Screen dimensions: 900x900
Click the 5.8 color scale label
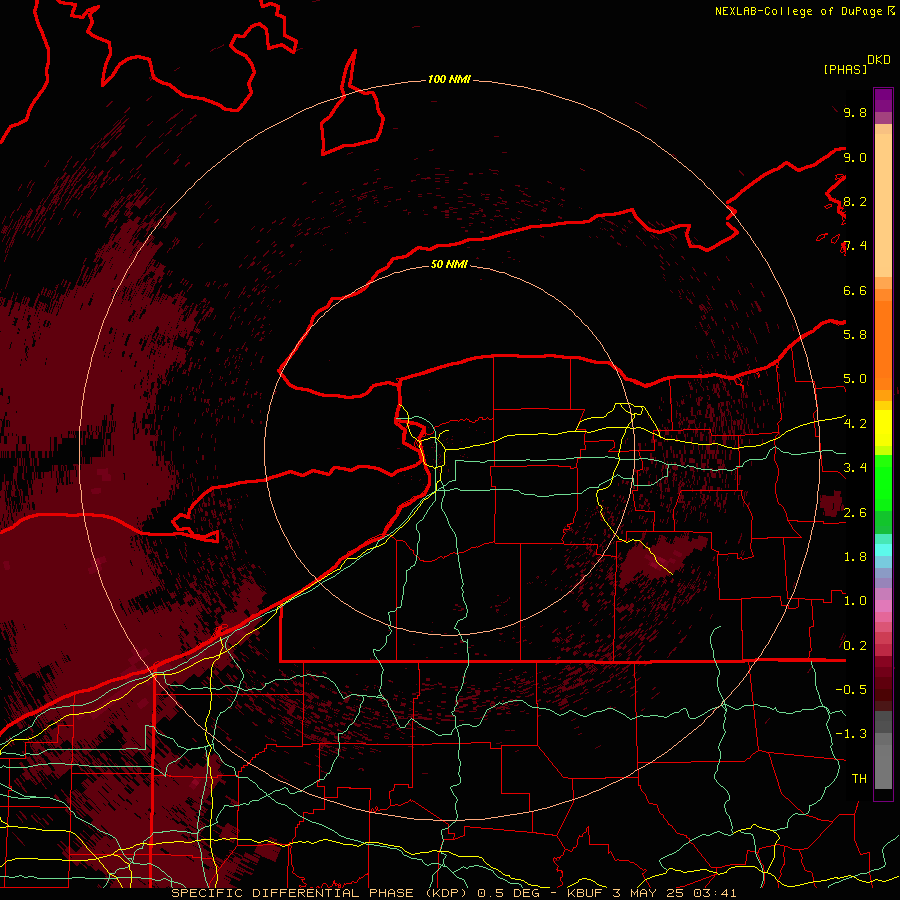(x=855, y=334)
